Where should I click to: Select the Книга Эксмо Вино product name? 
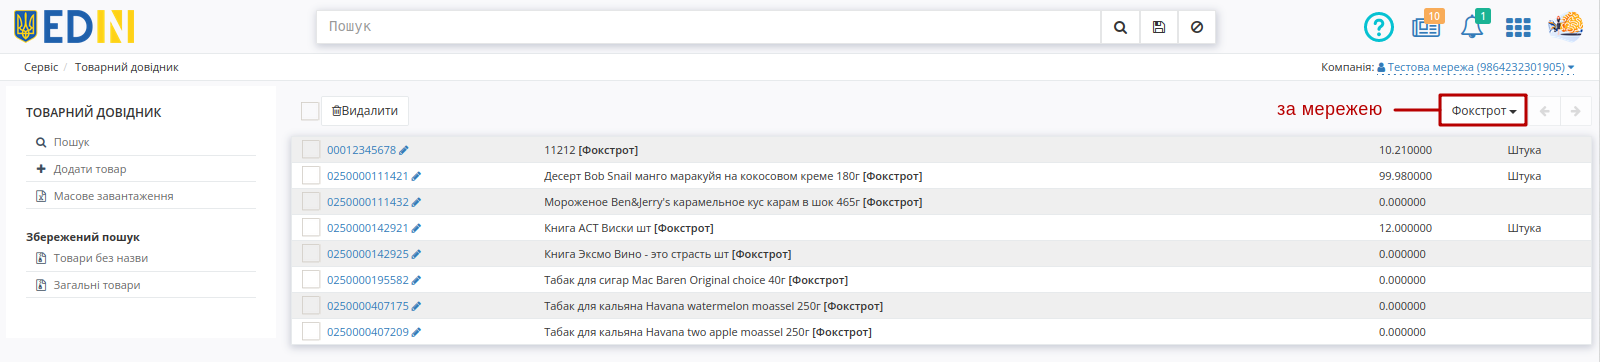667,255
